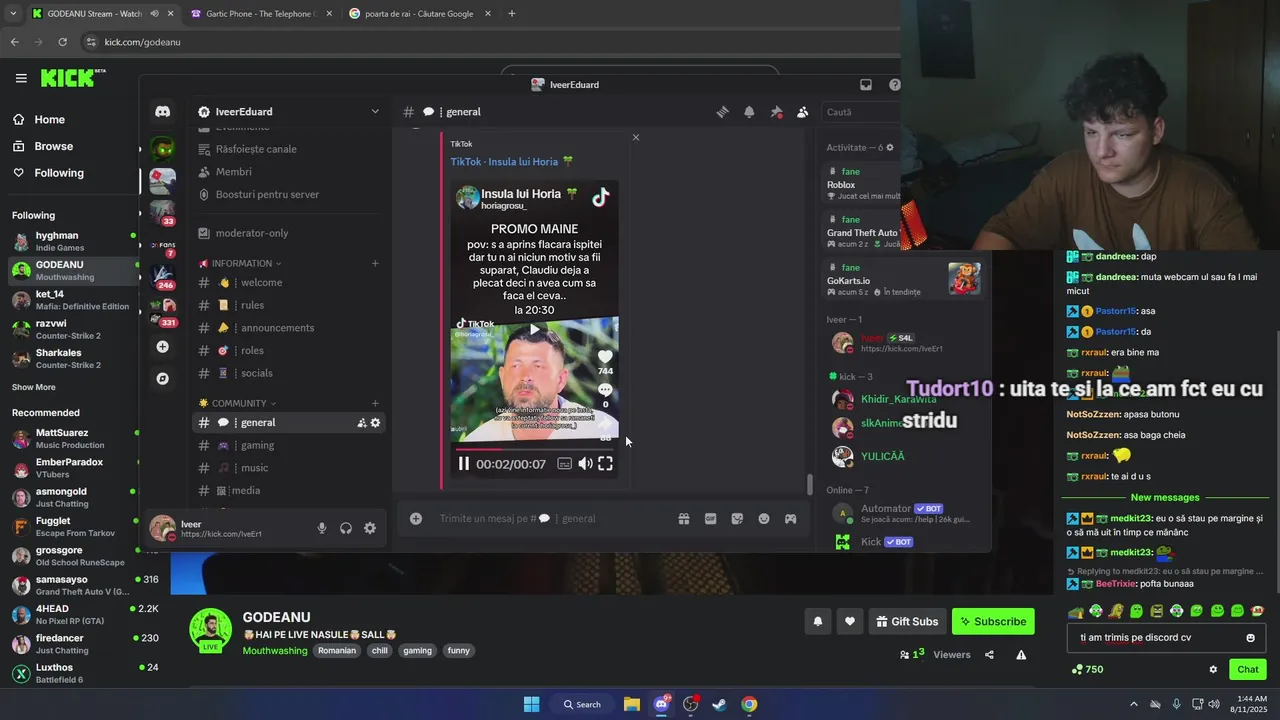Open the music channel
Screen dimensions: 1280x720
click(289, 468)
